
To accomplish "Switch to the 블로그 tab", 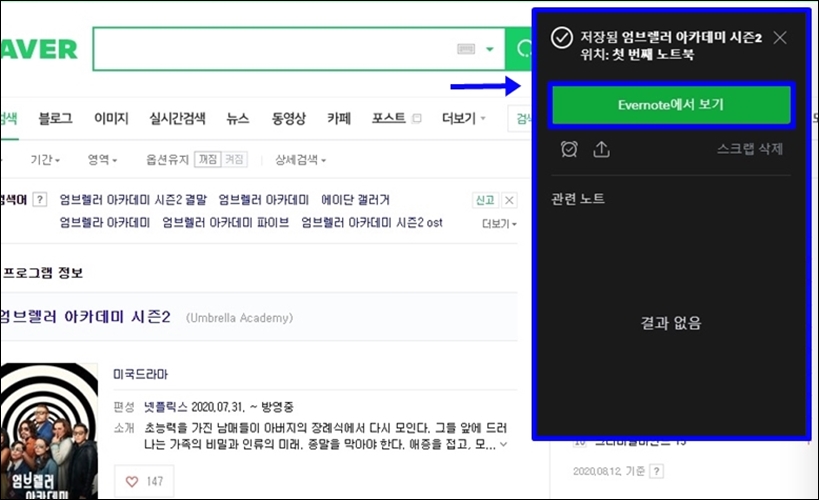I will pos(55,118).
